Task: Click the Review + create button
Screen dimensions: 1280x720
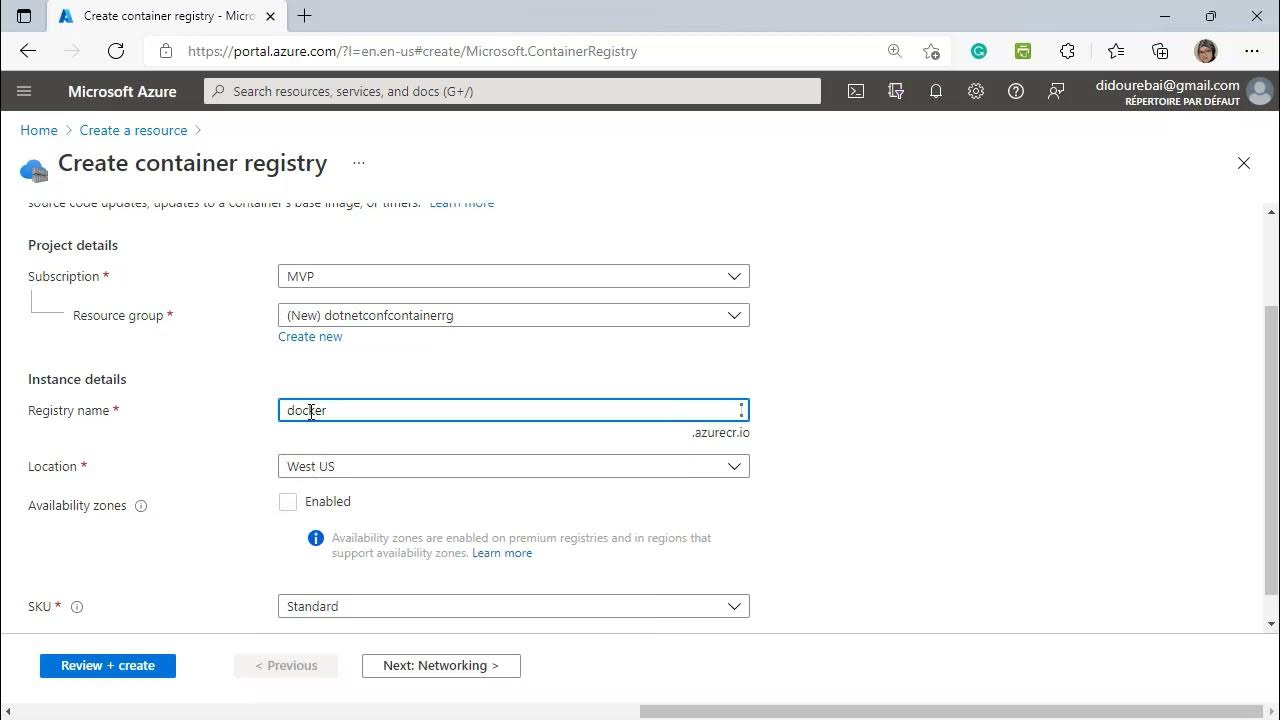Action: tap(108, 665)
